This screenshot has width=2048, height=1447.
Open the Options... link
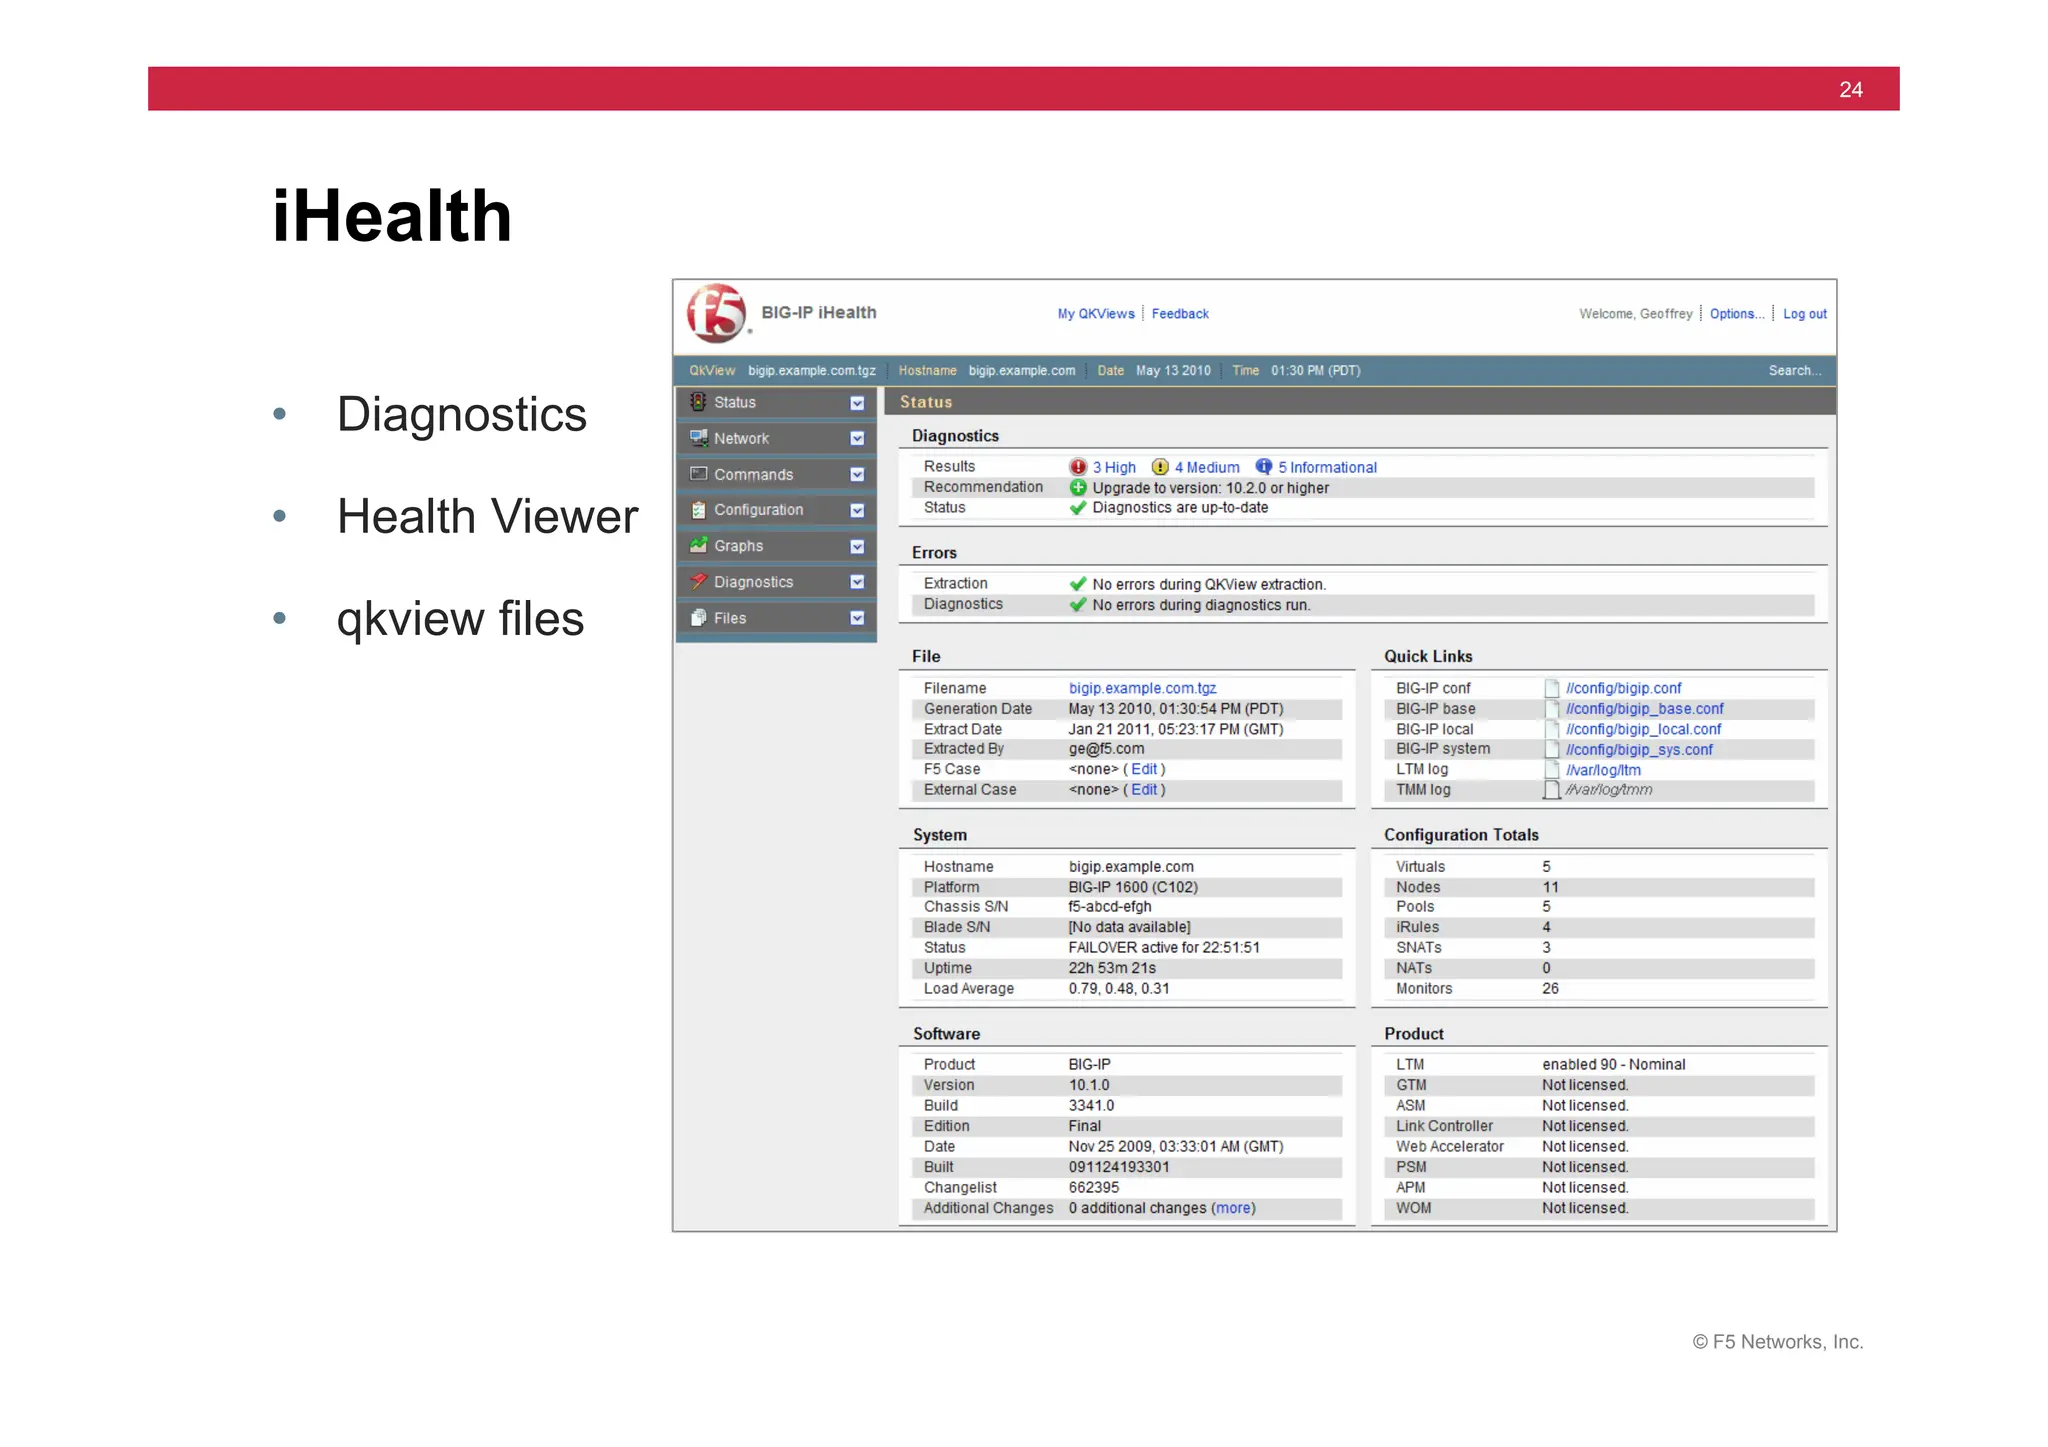1737,314
